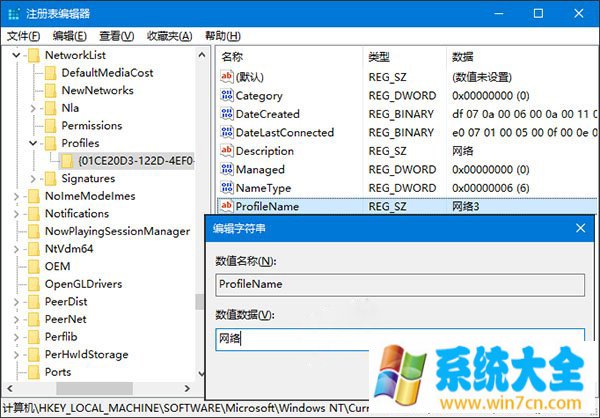Expand the PeerDist tree node

point(16,302)
